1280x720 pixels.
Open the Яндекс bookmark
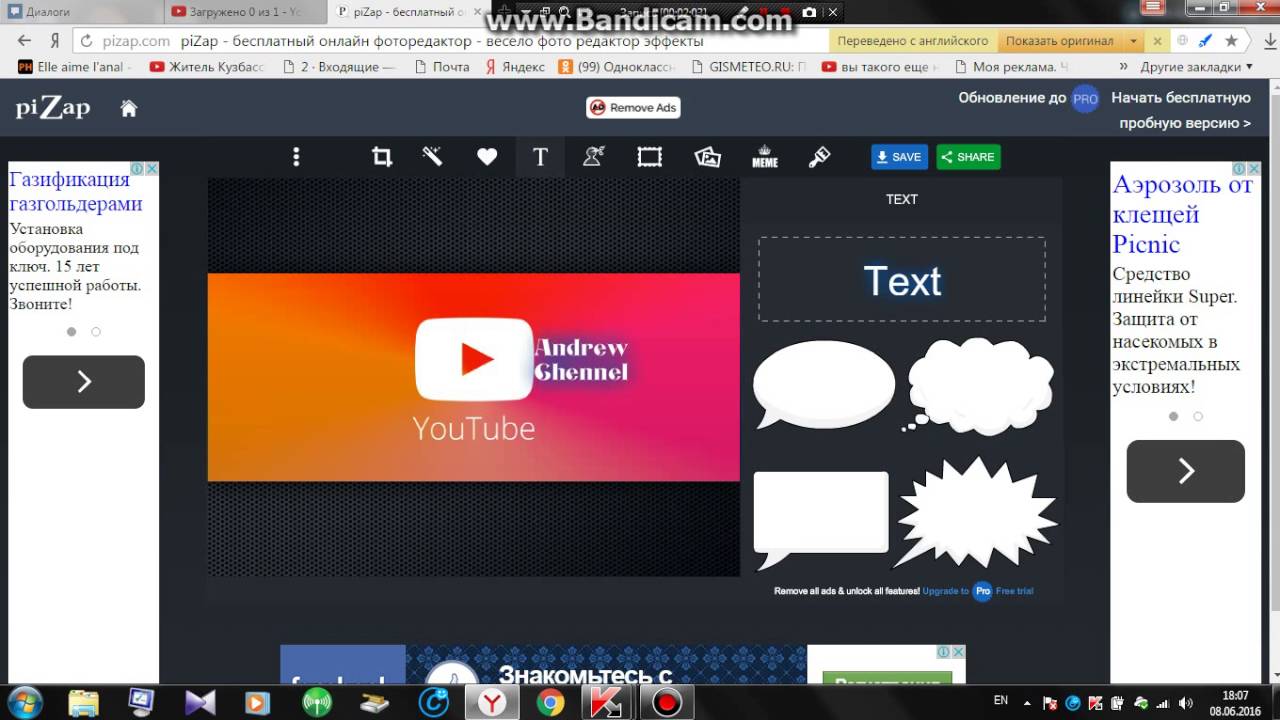[515, 67]
